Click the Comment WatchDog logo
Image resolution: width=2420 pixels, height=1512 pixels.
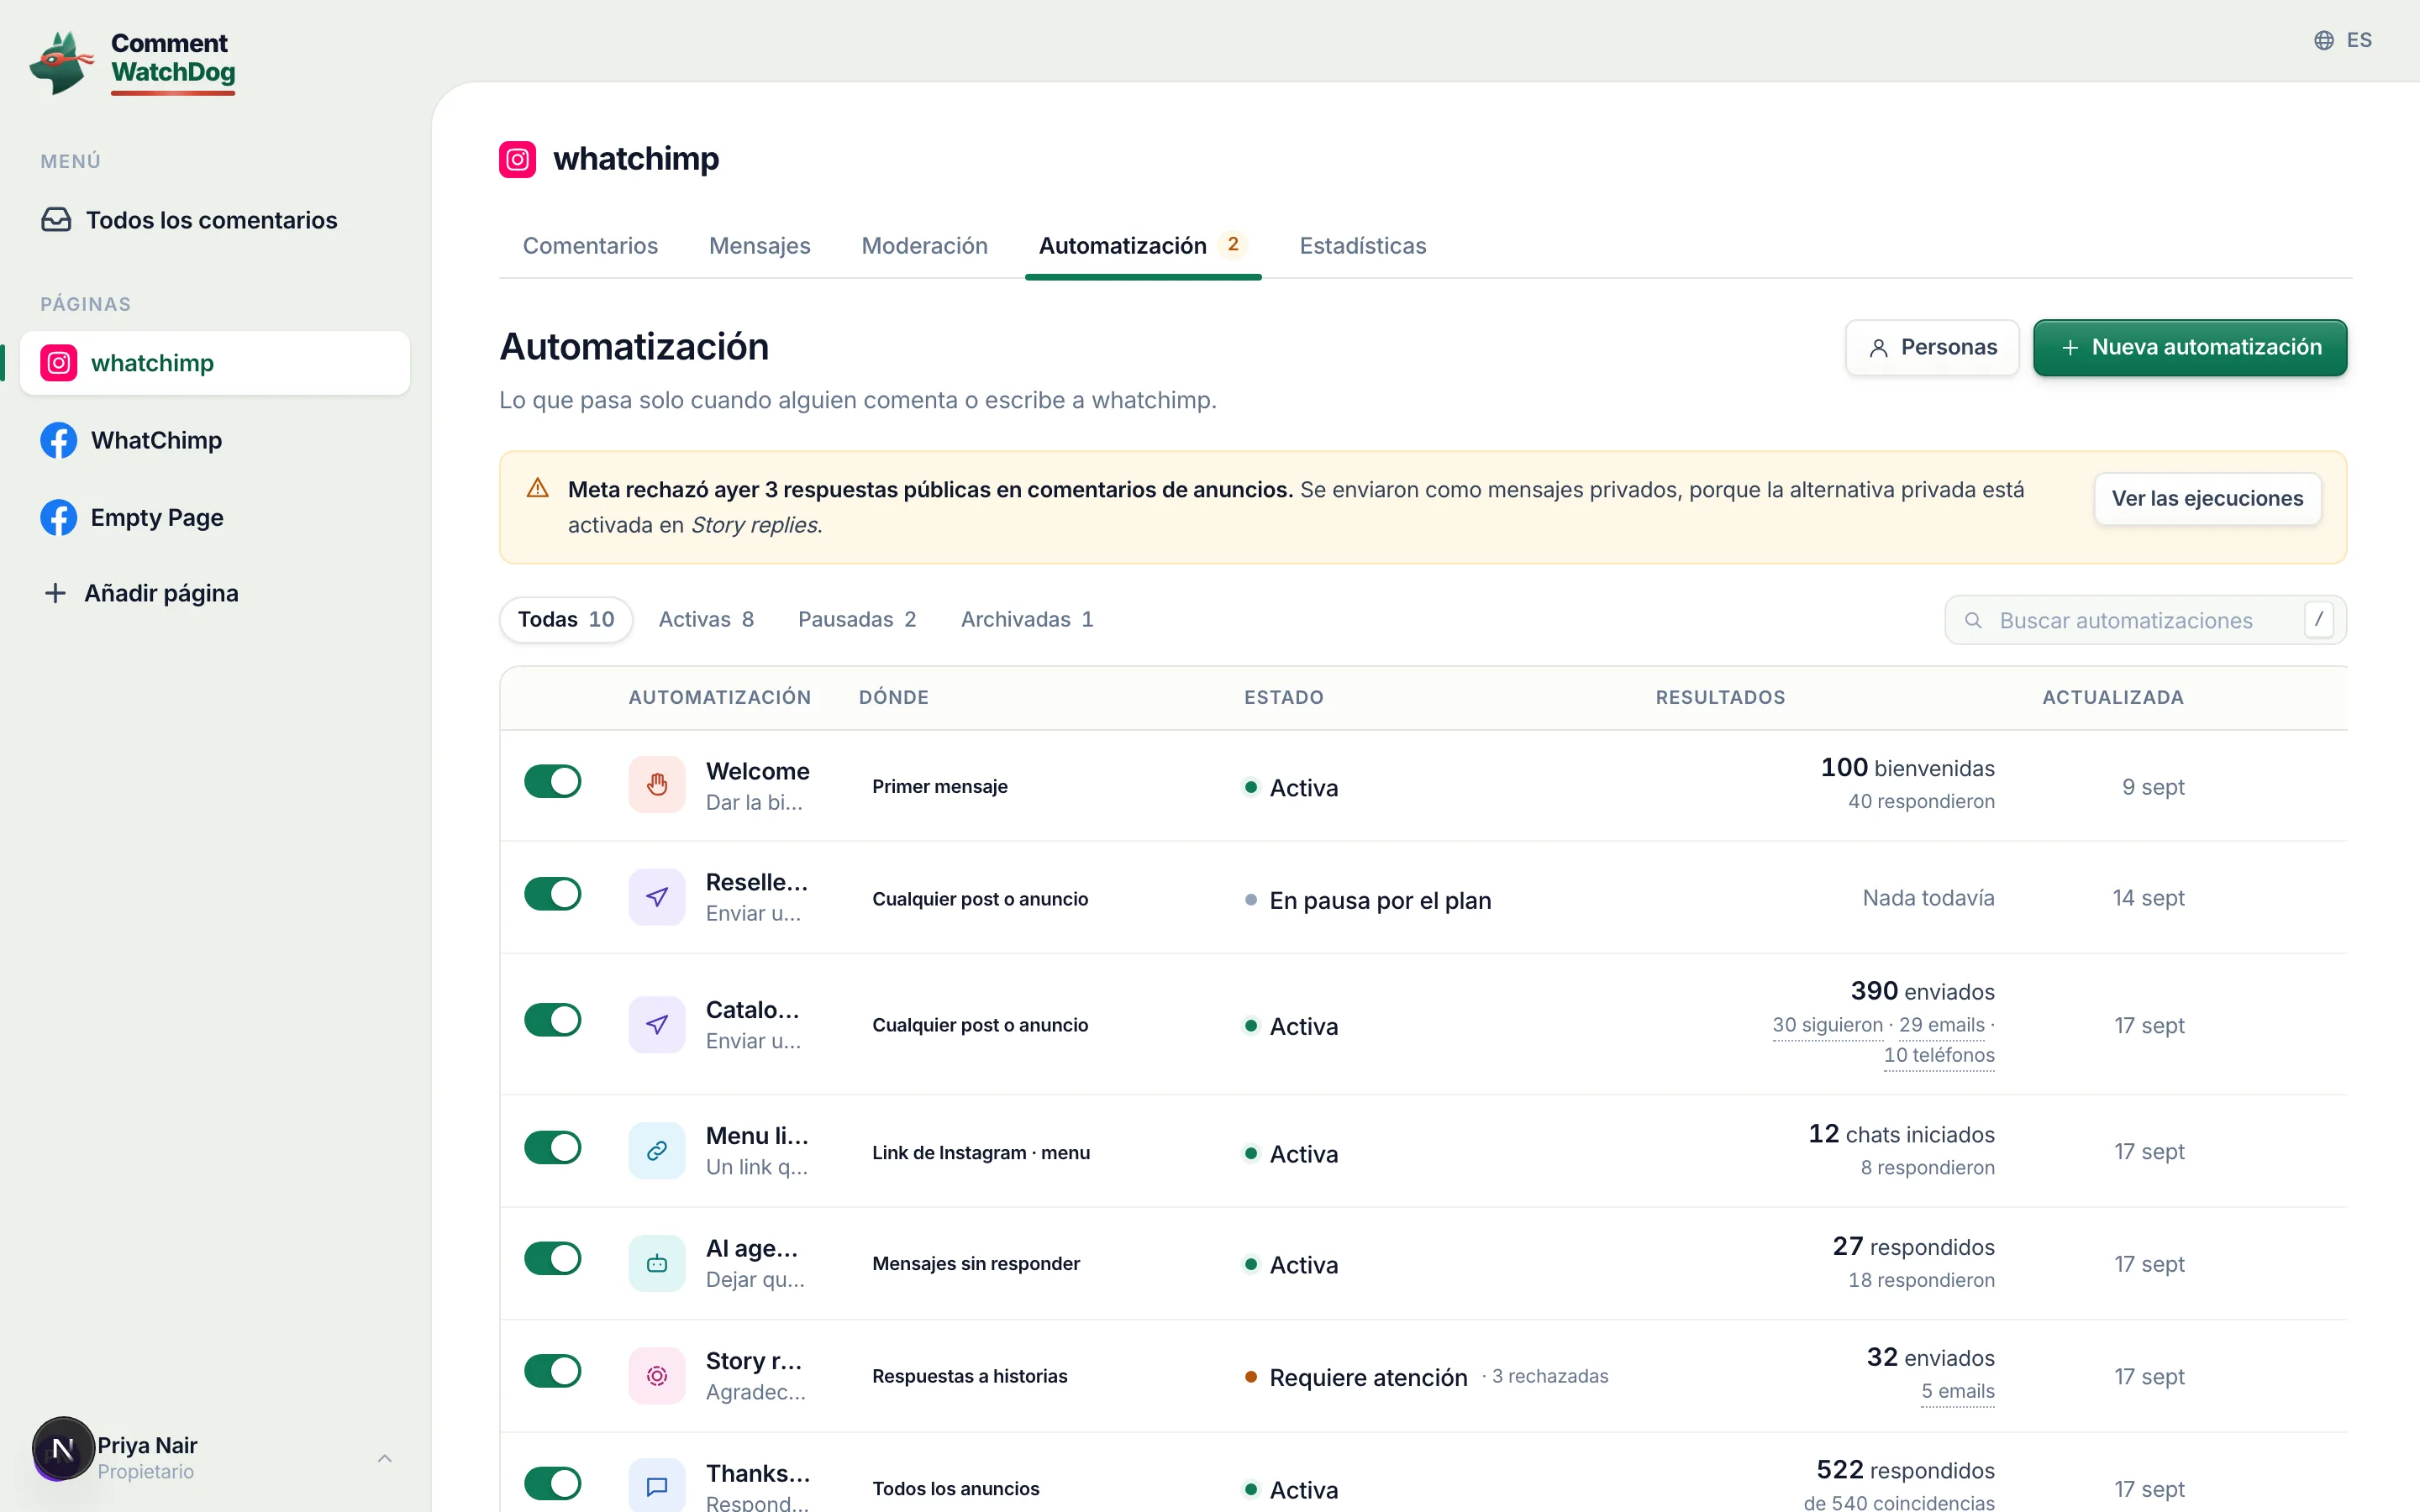tap(132, 62)
